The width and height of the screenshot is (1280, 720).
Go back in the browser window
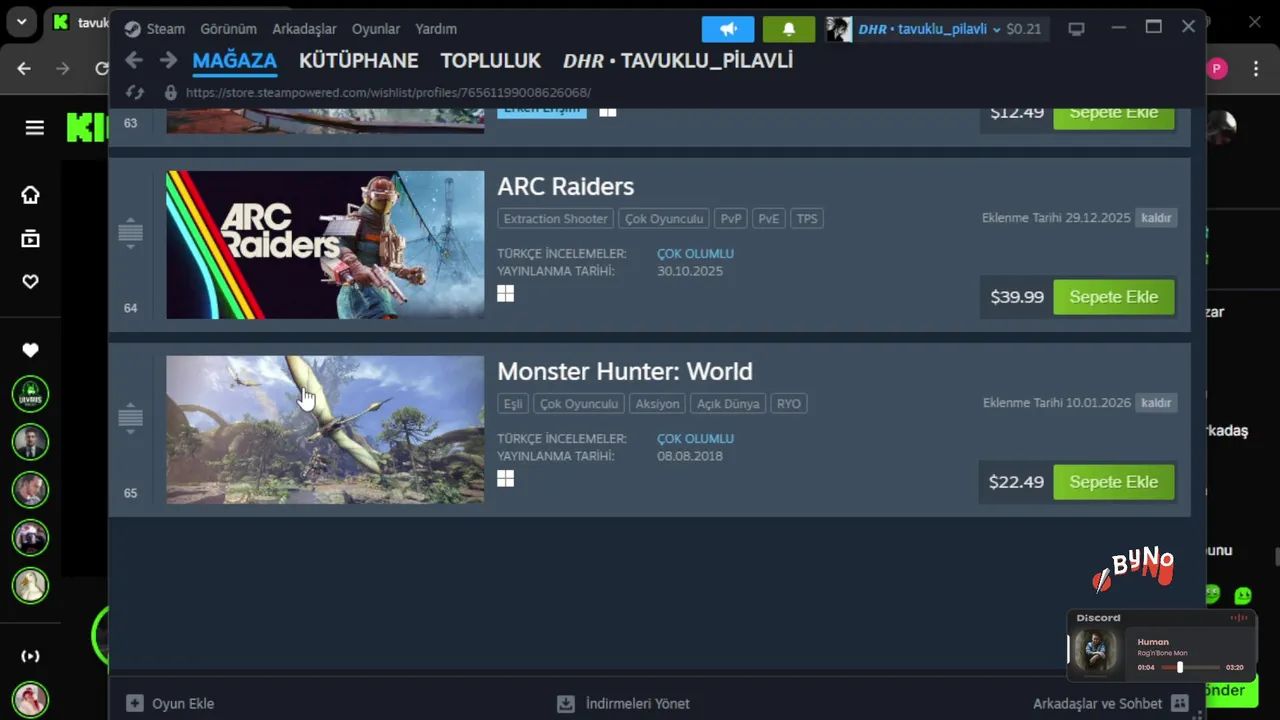point(24,69)
